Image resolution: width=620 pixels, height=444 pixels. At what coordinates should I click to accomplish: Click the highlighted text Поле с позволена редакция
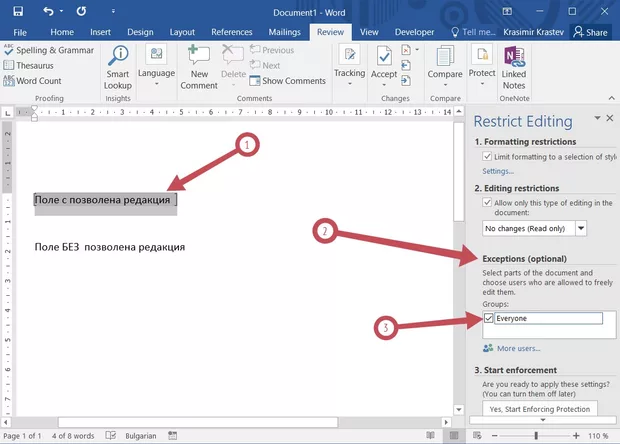coord(102,201)
